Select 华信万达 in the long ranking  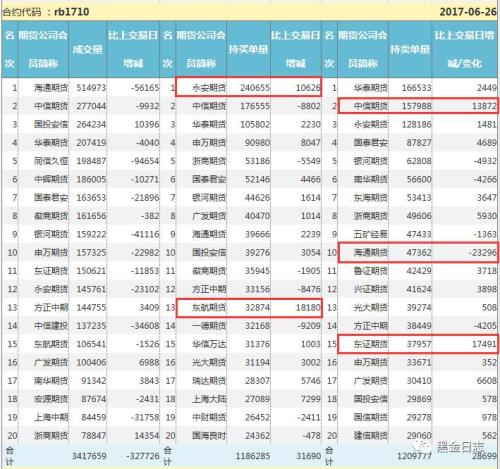click(x=209, y=344)
